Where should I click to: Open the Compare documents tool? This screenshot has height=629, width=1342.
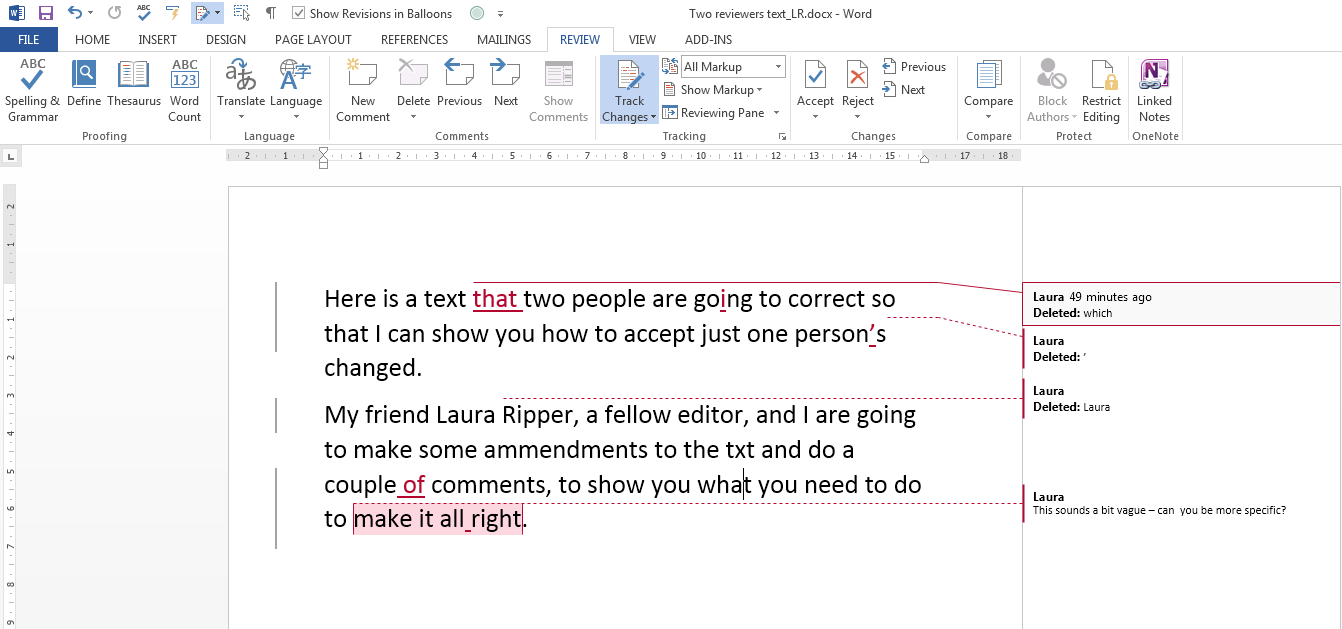[988, 84]
